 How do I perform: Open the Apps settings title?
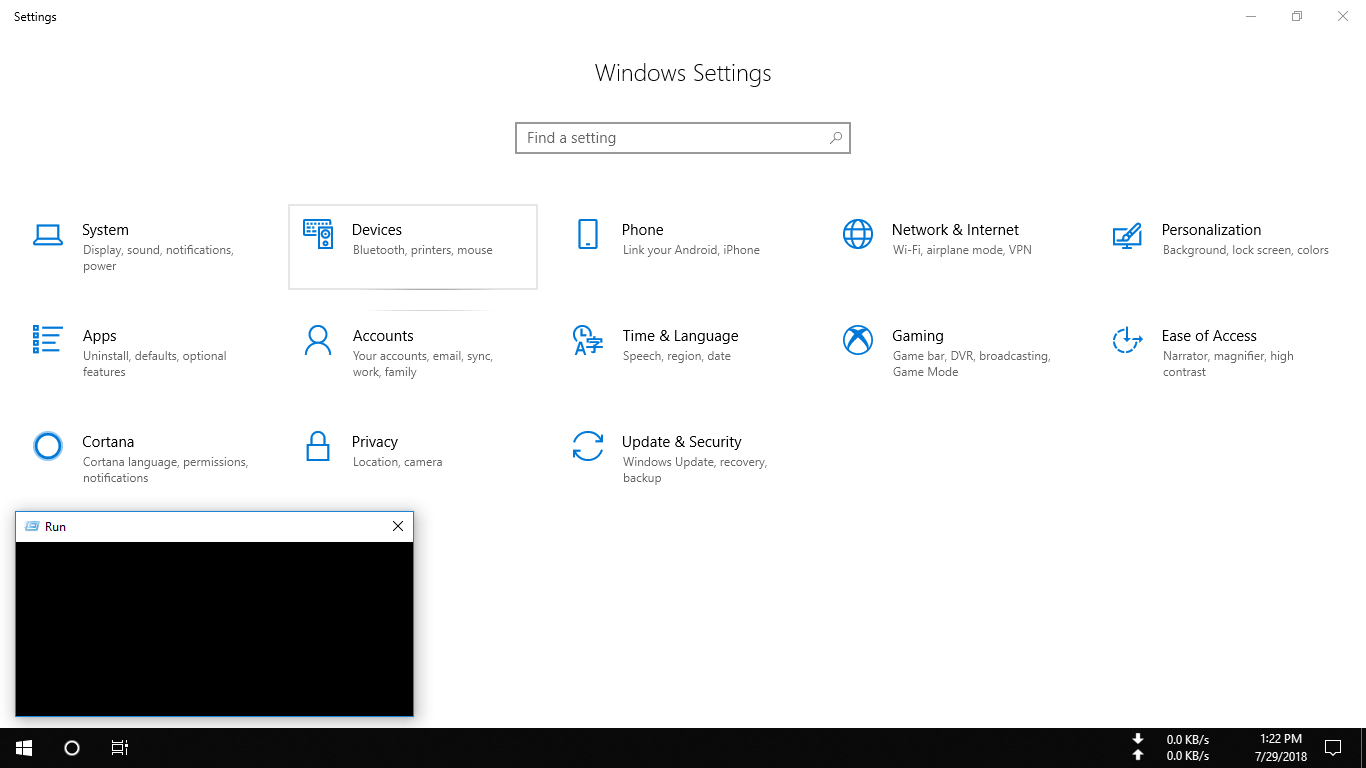(x=100, y=336)
